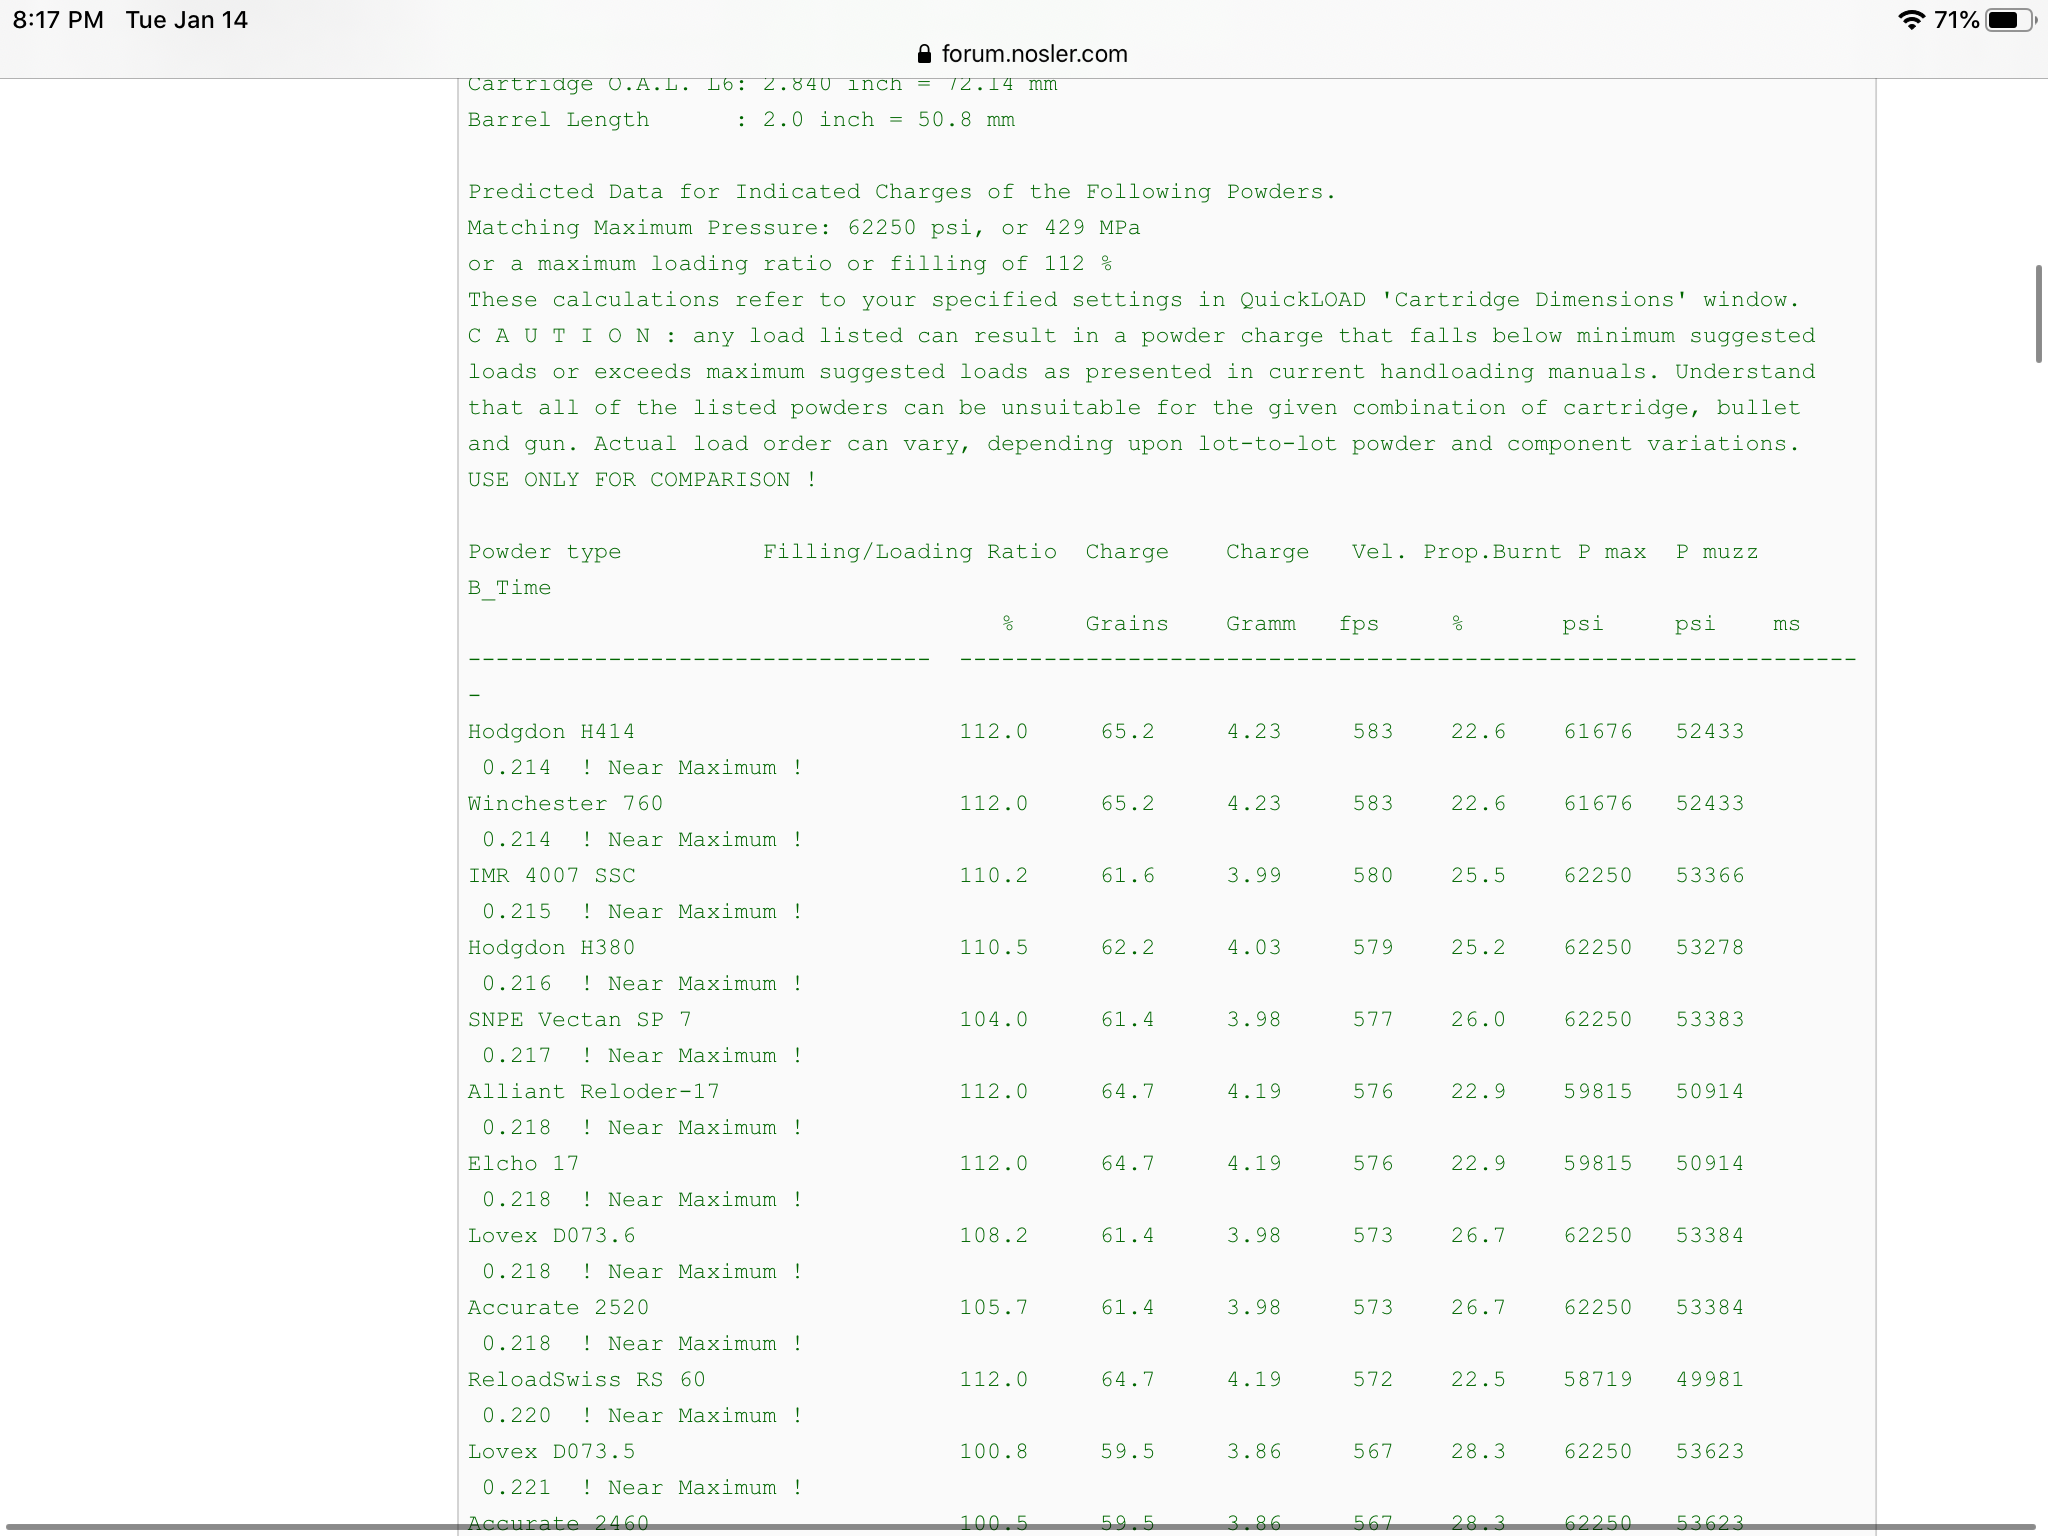Screen dimensions: 2048x1536
Task: Select the Elcho 17 powder name
Action: click(523, 1164)
